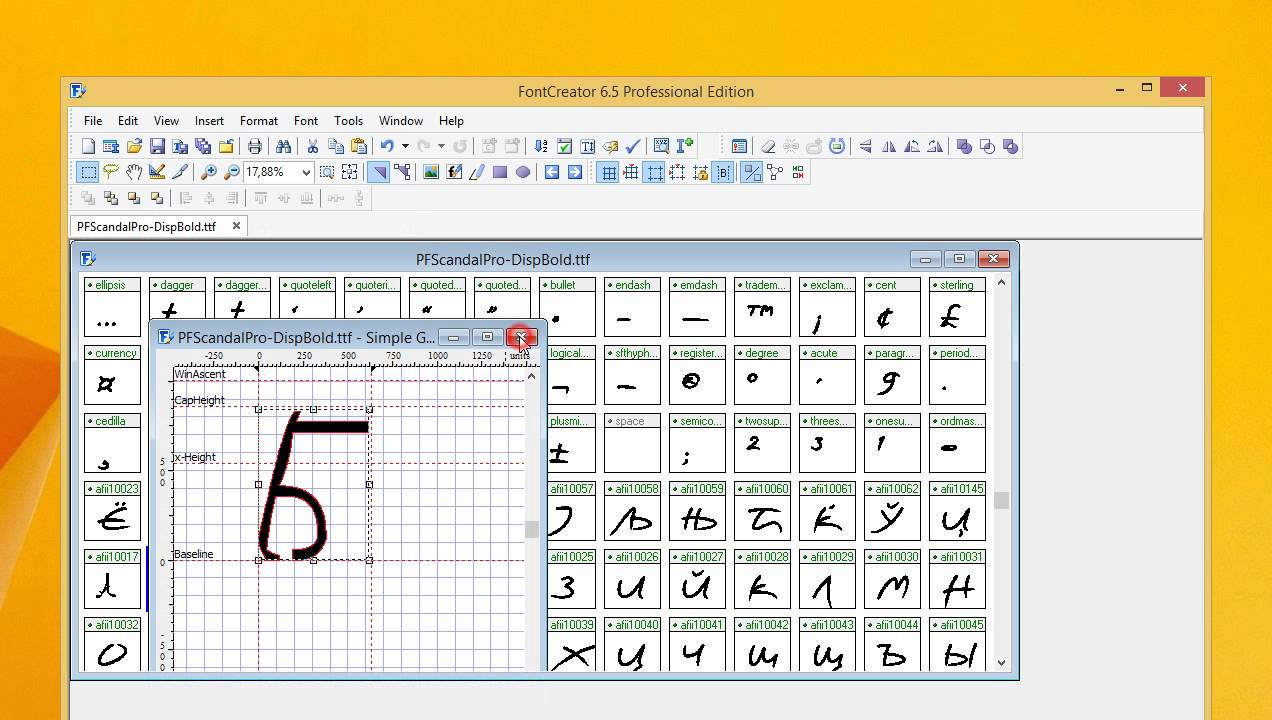Select the rectangle selection tool
This screenshot has height=720, width=1272.
(x=88, y=172)
